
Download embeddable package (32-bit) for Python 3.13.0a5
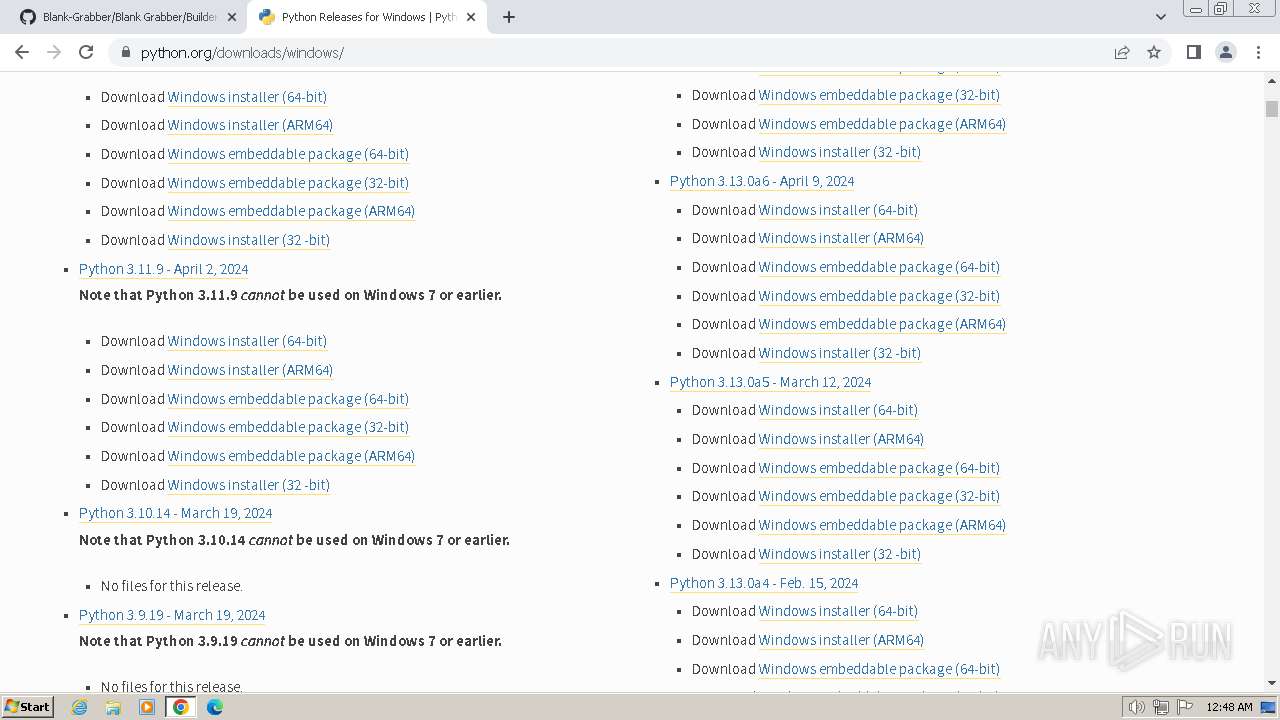[x=879, y=496]
